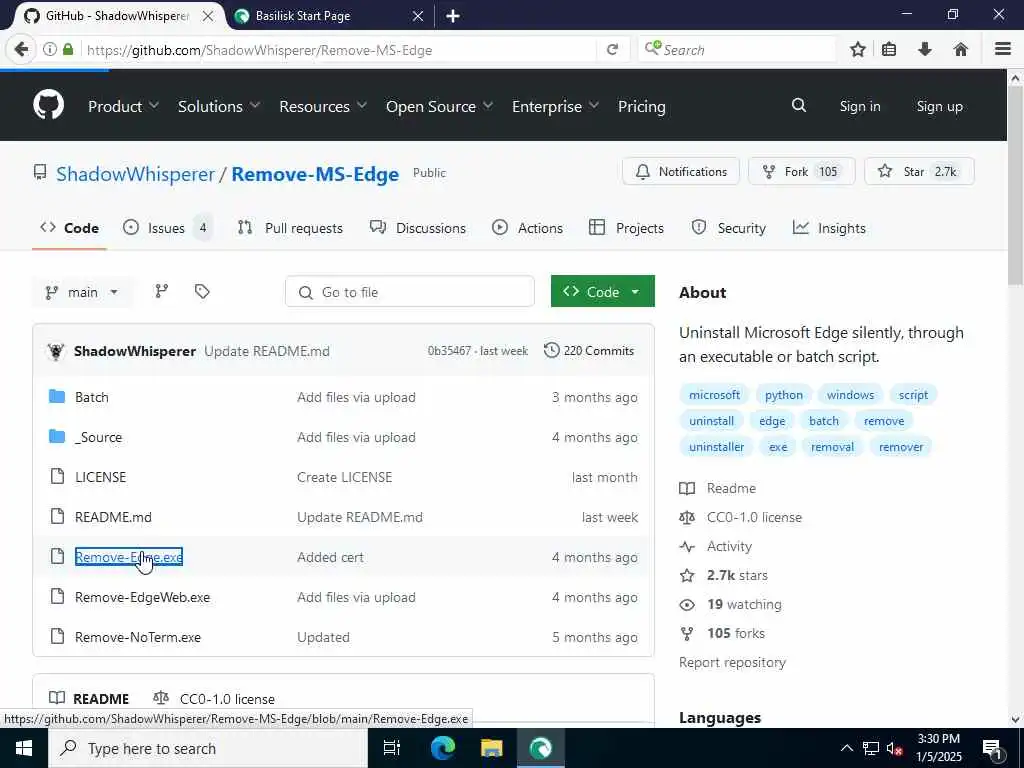Screen dimensions: 1024x768
Task: Click the URL address bar
Action: [x=338, y=50]
